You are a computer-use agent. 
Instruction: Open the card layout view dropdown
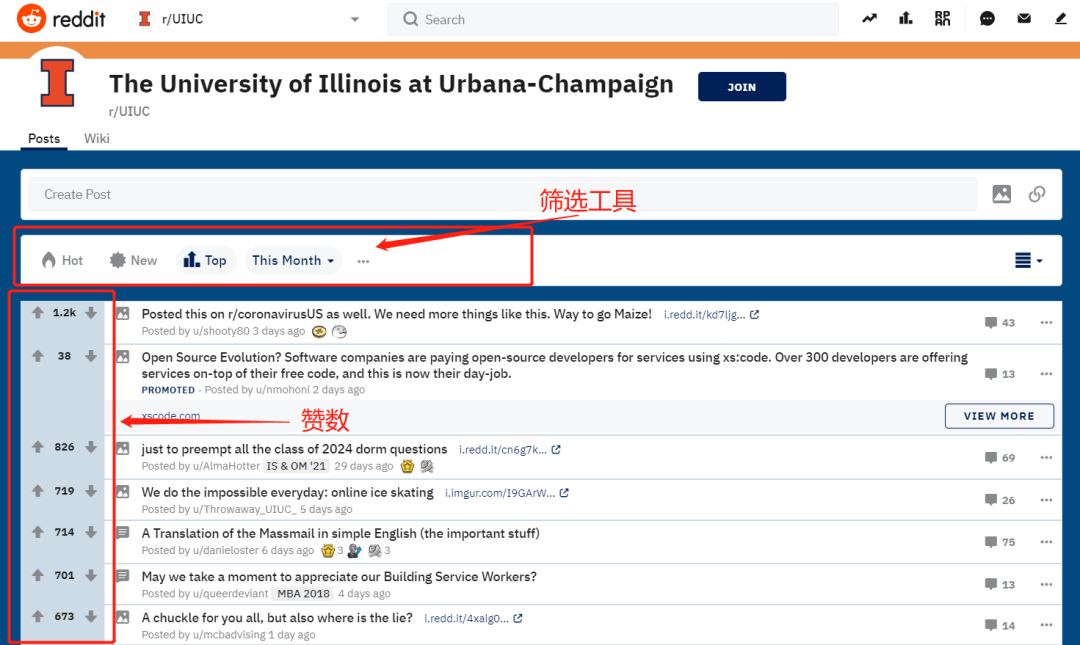click(1028, 260)
